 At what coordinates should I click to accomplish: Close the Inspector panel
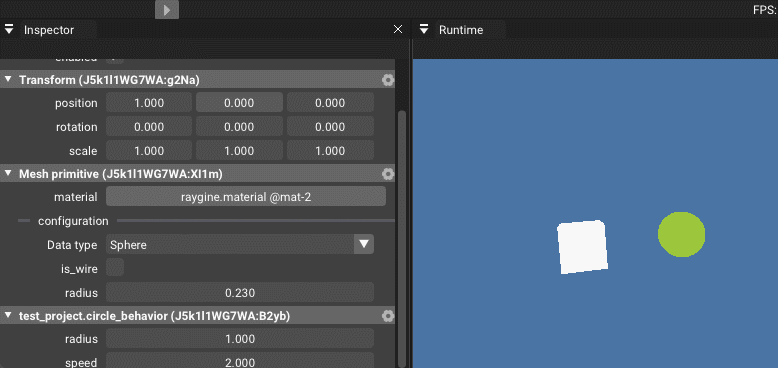pos(397,30)
